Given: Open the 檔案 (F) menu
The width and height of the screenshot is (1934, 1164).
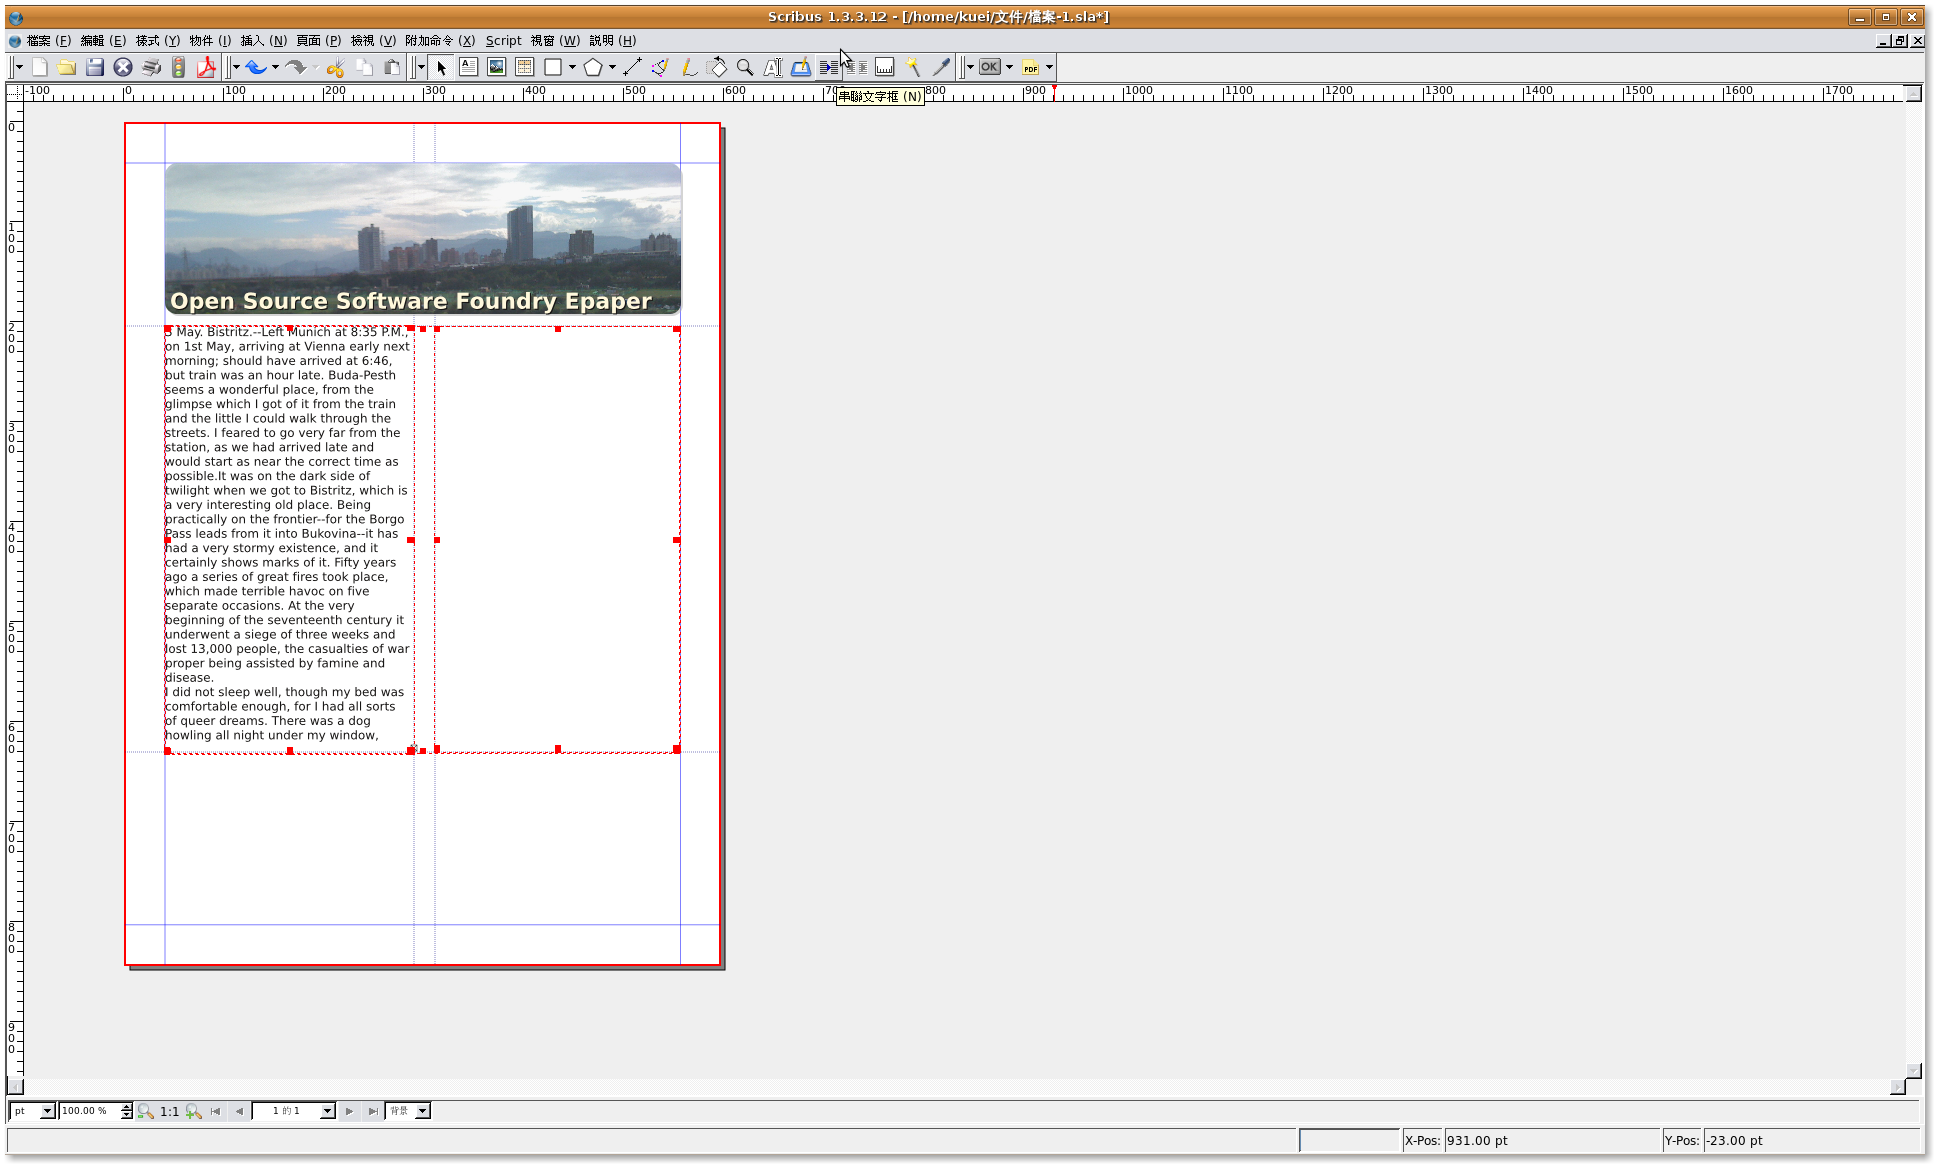Looking at the screenshot, I should (x=48, y=41).
